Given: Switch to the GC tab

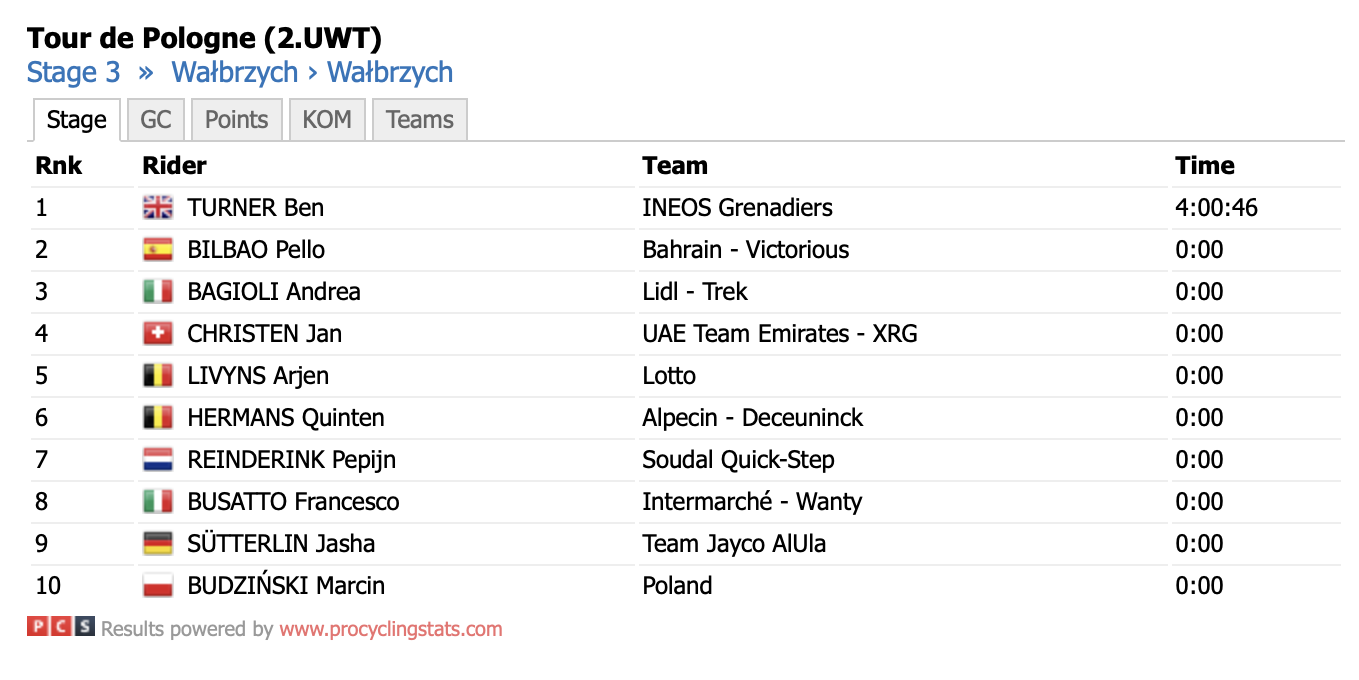Looking at the screenshot, I should point(156,120).
